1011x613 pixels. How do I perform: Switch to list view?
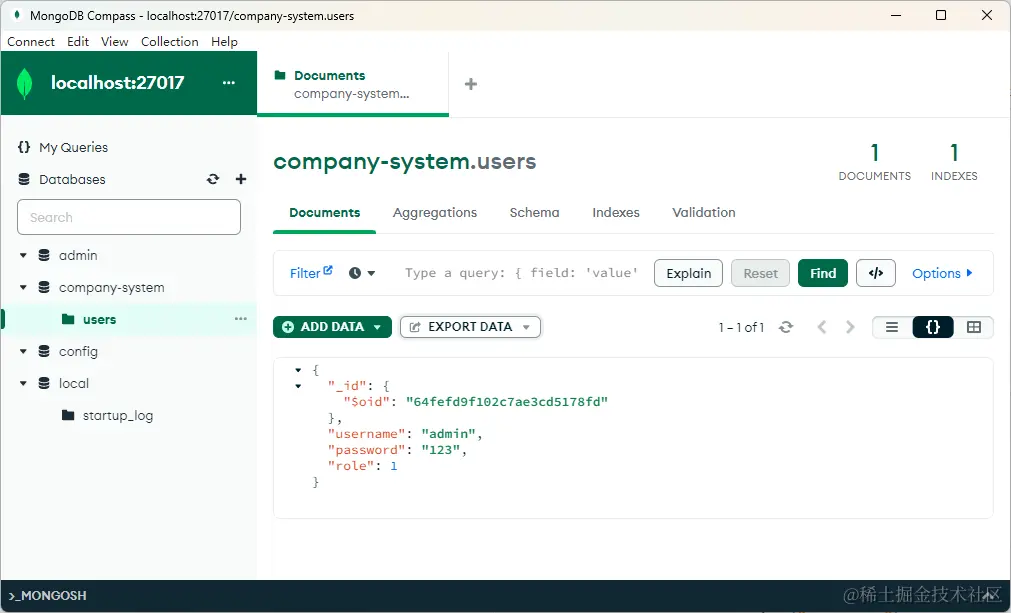point(892,327)
